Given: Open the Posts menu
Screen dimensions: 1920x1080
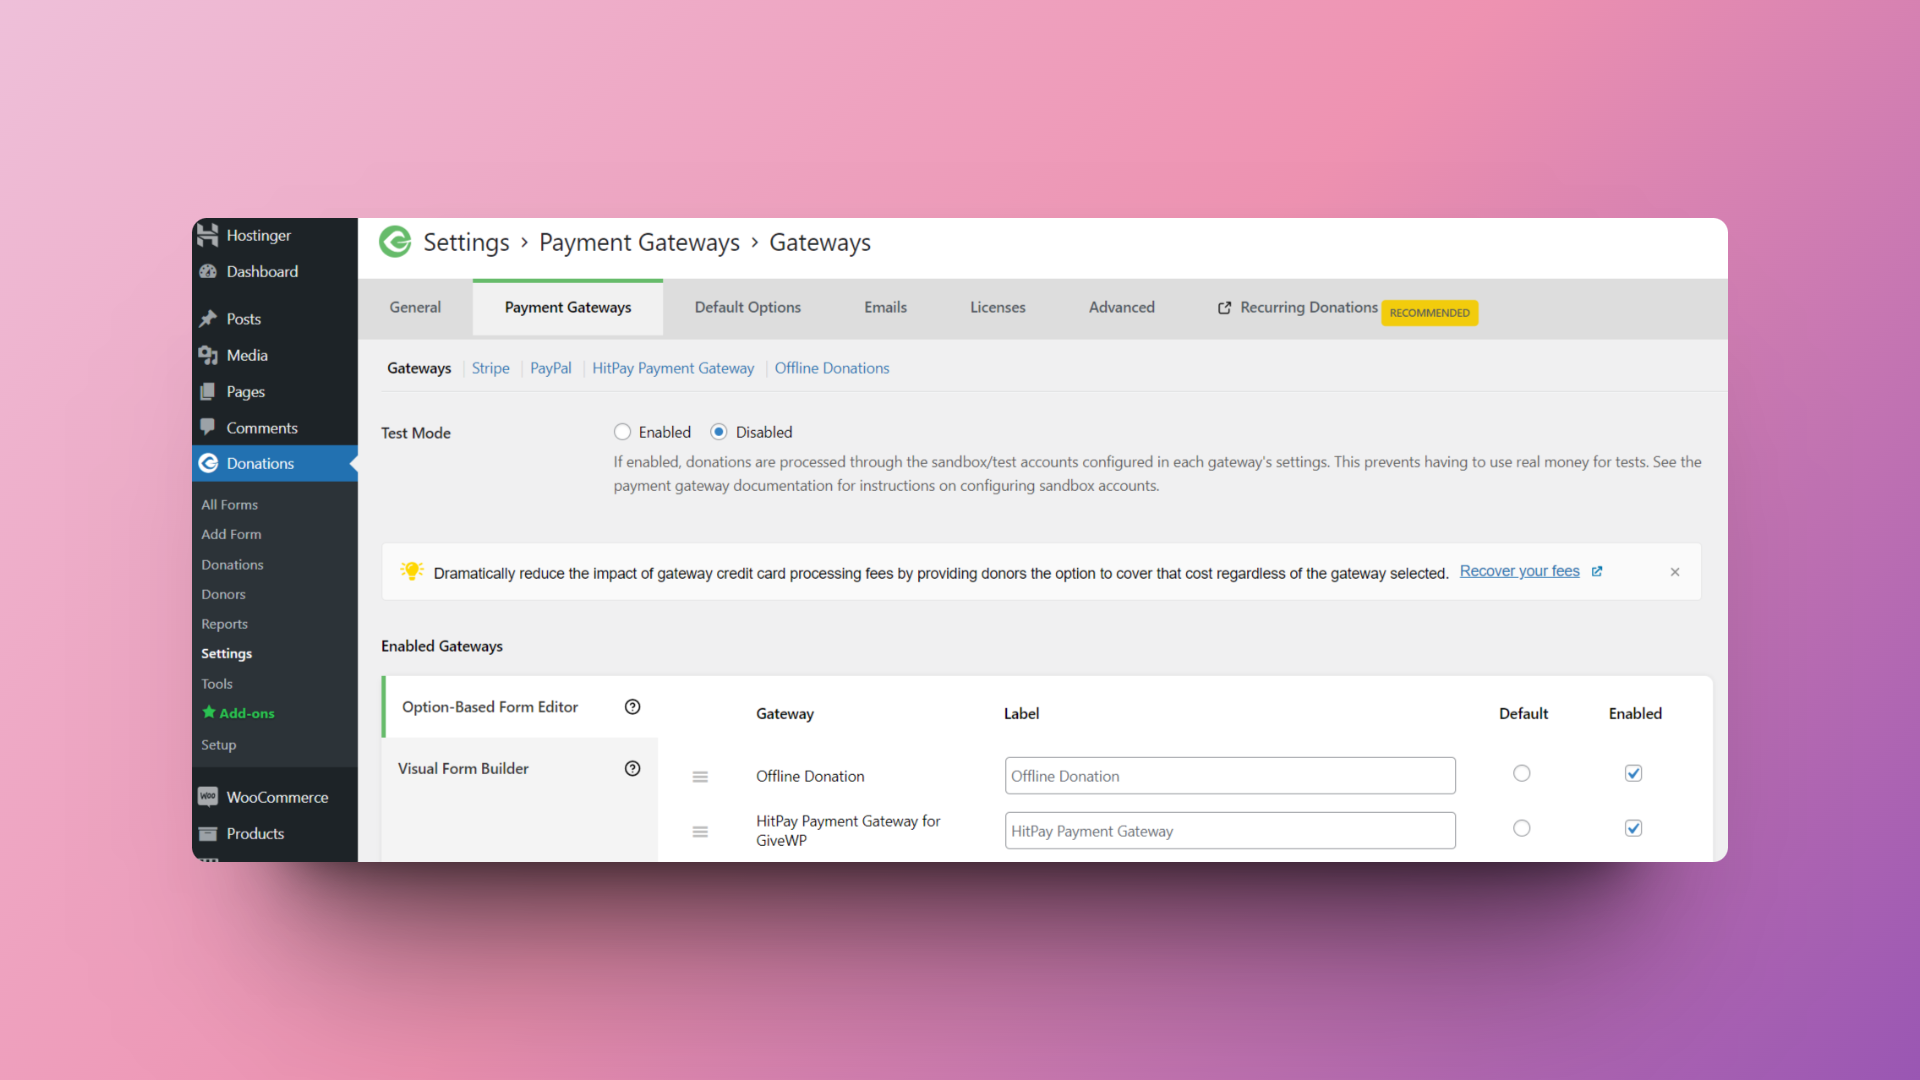Looking at the screenshot, I should (275, 318).
